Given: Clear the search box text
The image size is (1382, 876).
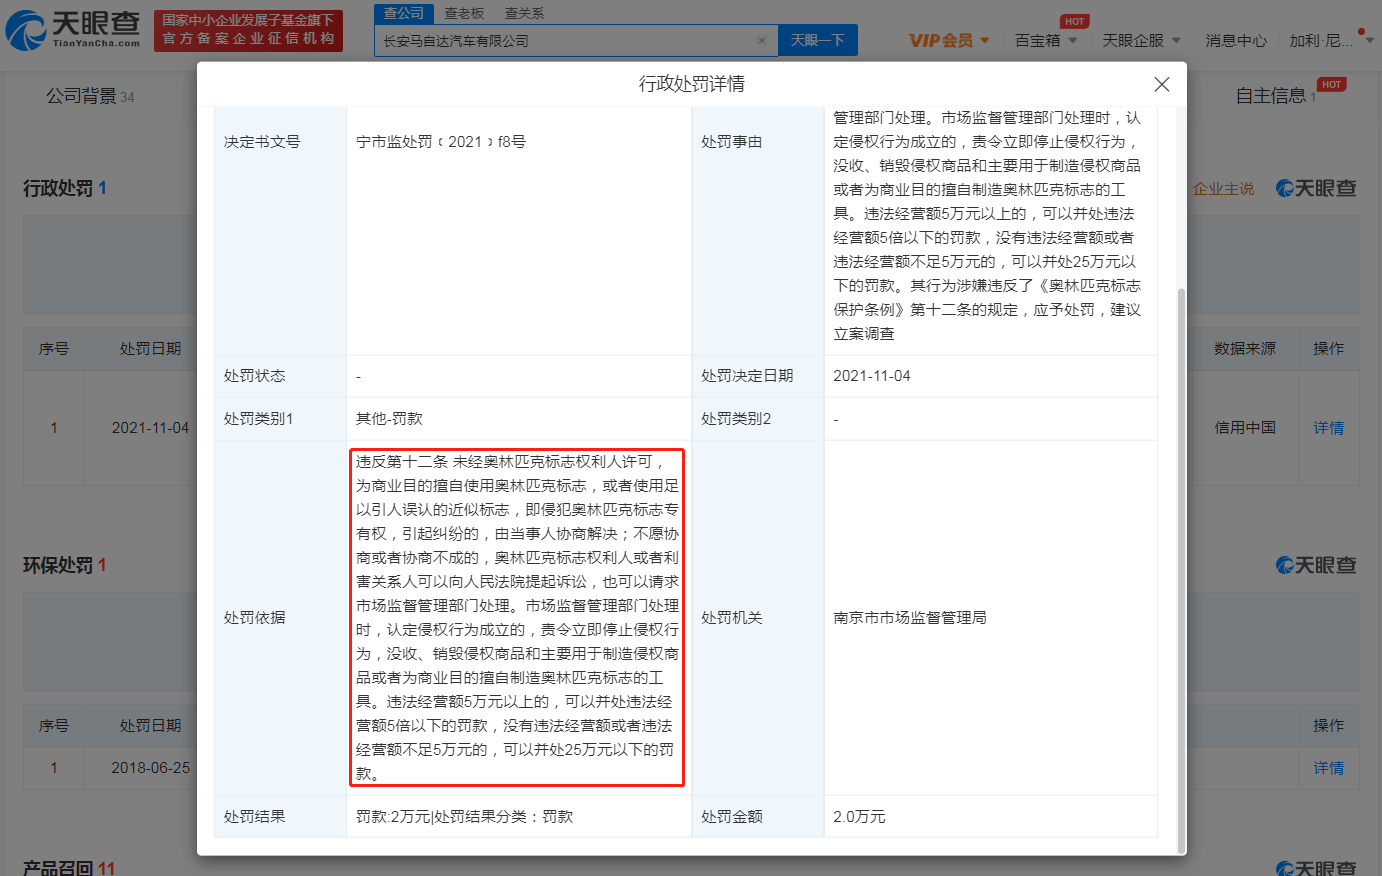Looking at the screenshot, I should 762,41.
